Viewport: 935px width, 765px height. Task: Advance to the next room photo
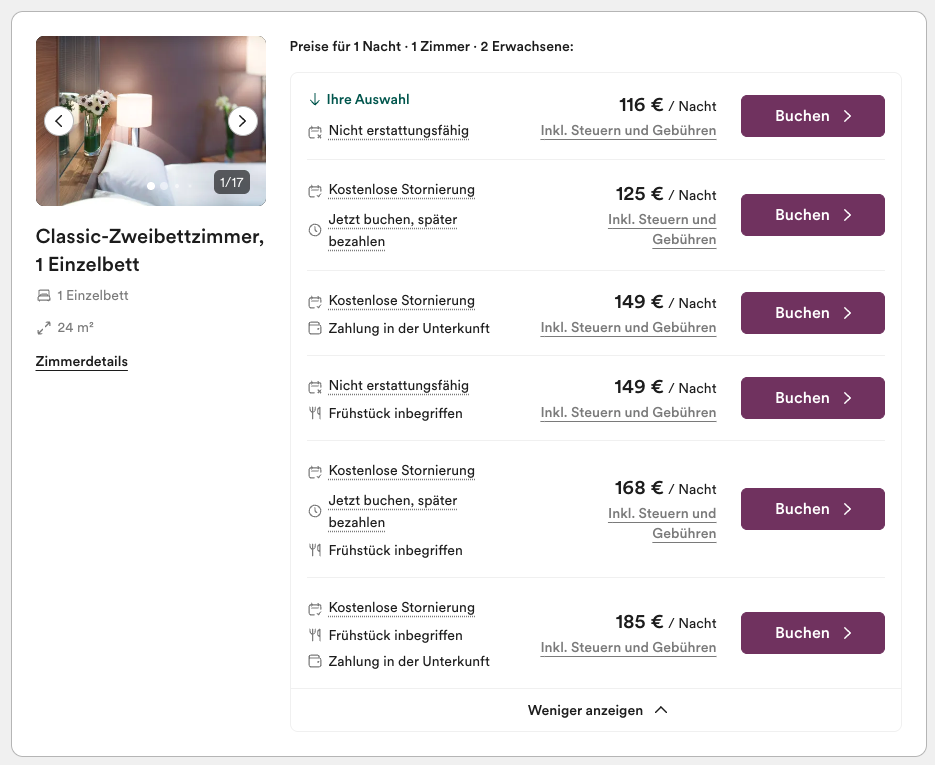point(243,121)
